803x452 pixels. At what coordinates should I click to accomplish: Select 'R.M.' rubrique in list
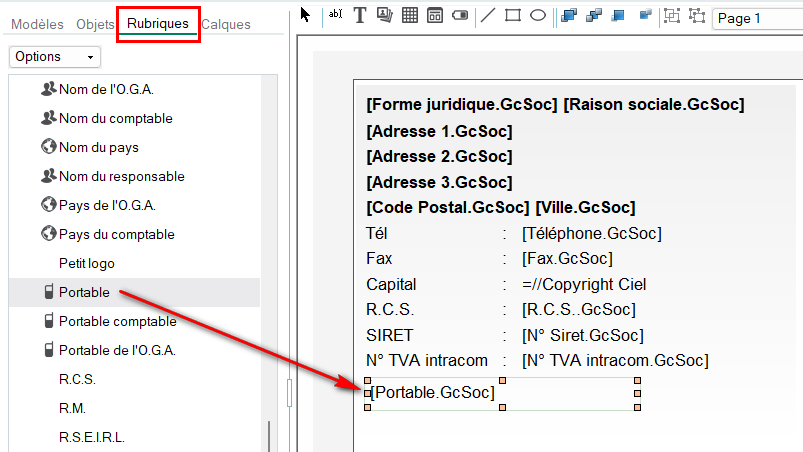coord(72,408)
